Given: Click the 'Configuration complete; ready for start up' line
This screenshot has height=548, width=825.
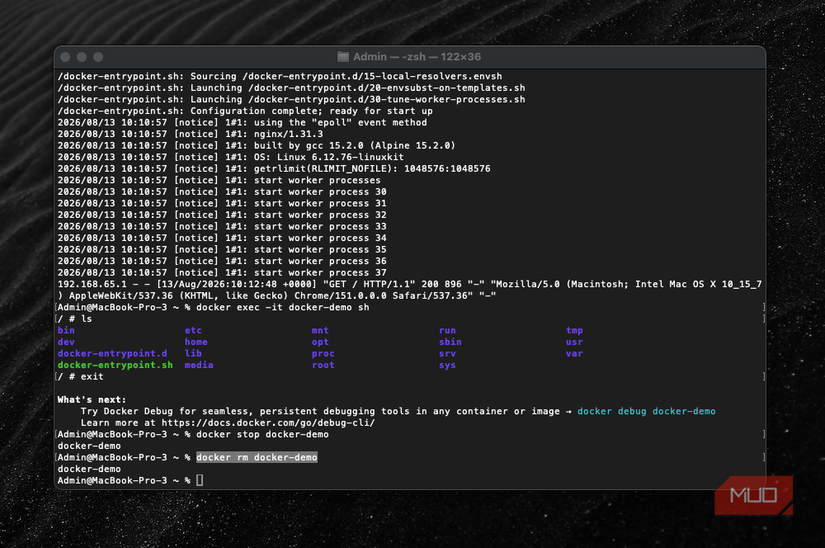Looking at the screenshot, I should tap(245, 111).
